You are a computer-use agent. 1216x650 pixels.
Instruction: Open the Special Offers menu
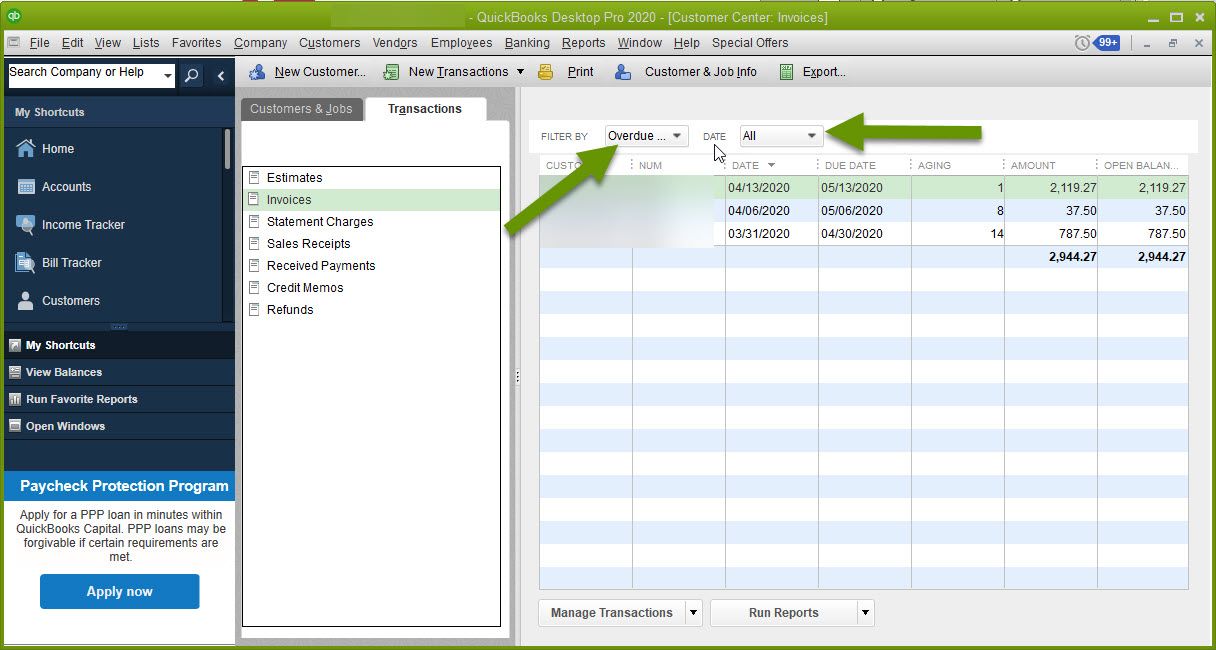point(750,43)
